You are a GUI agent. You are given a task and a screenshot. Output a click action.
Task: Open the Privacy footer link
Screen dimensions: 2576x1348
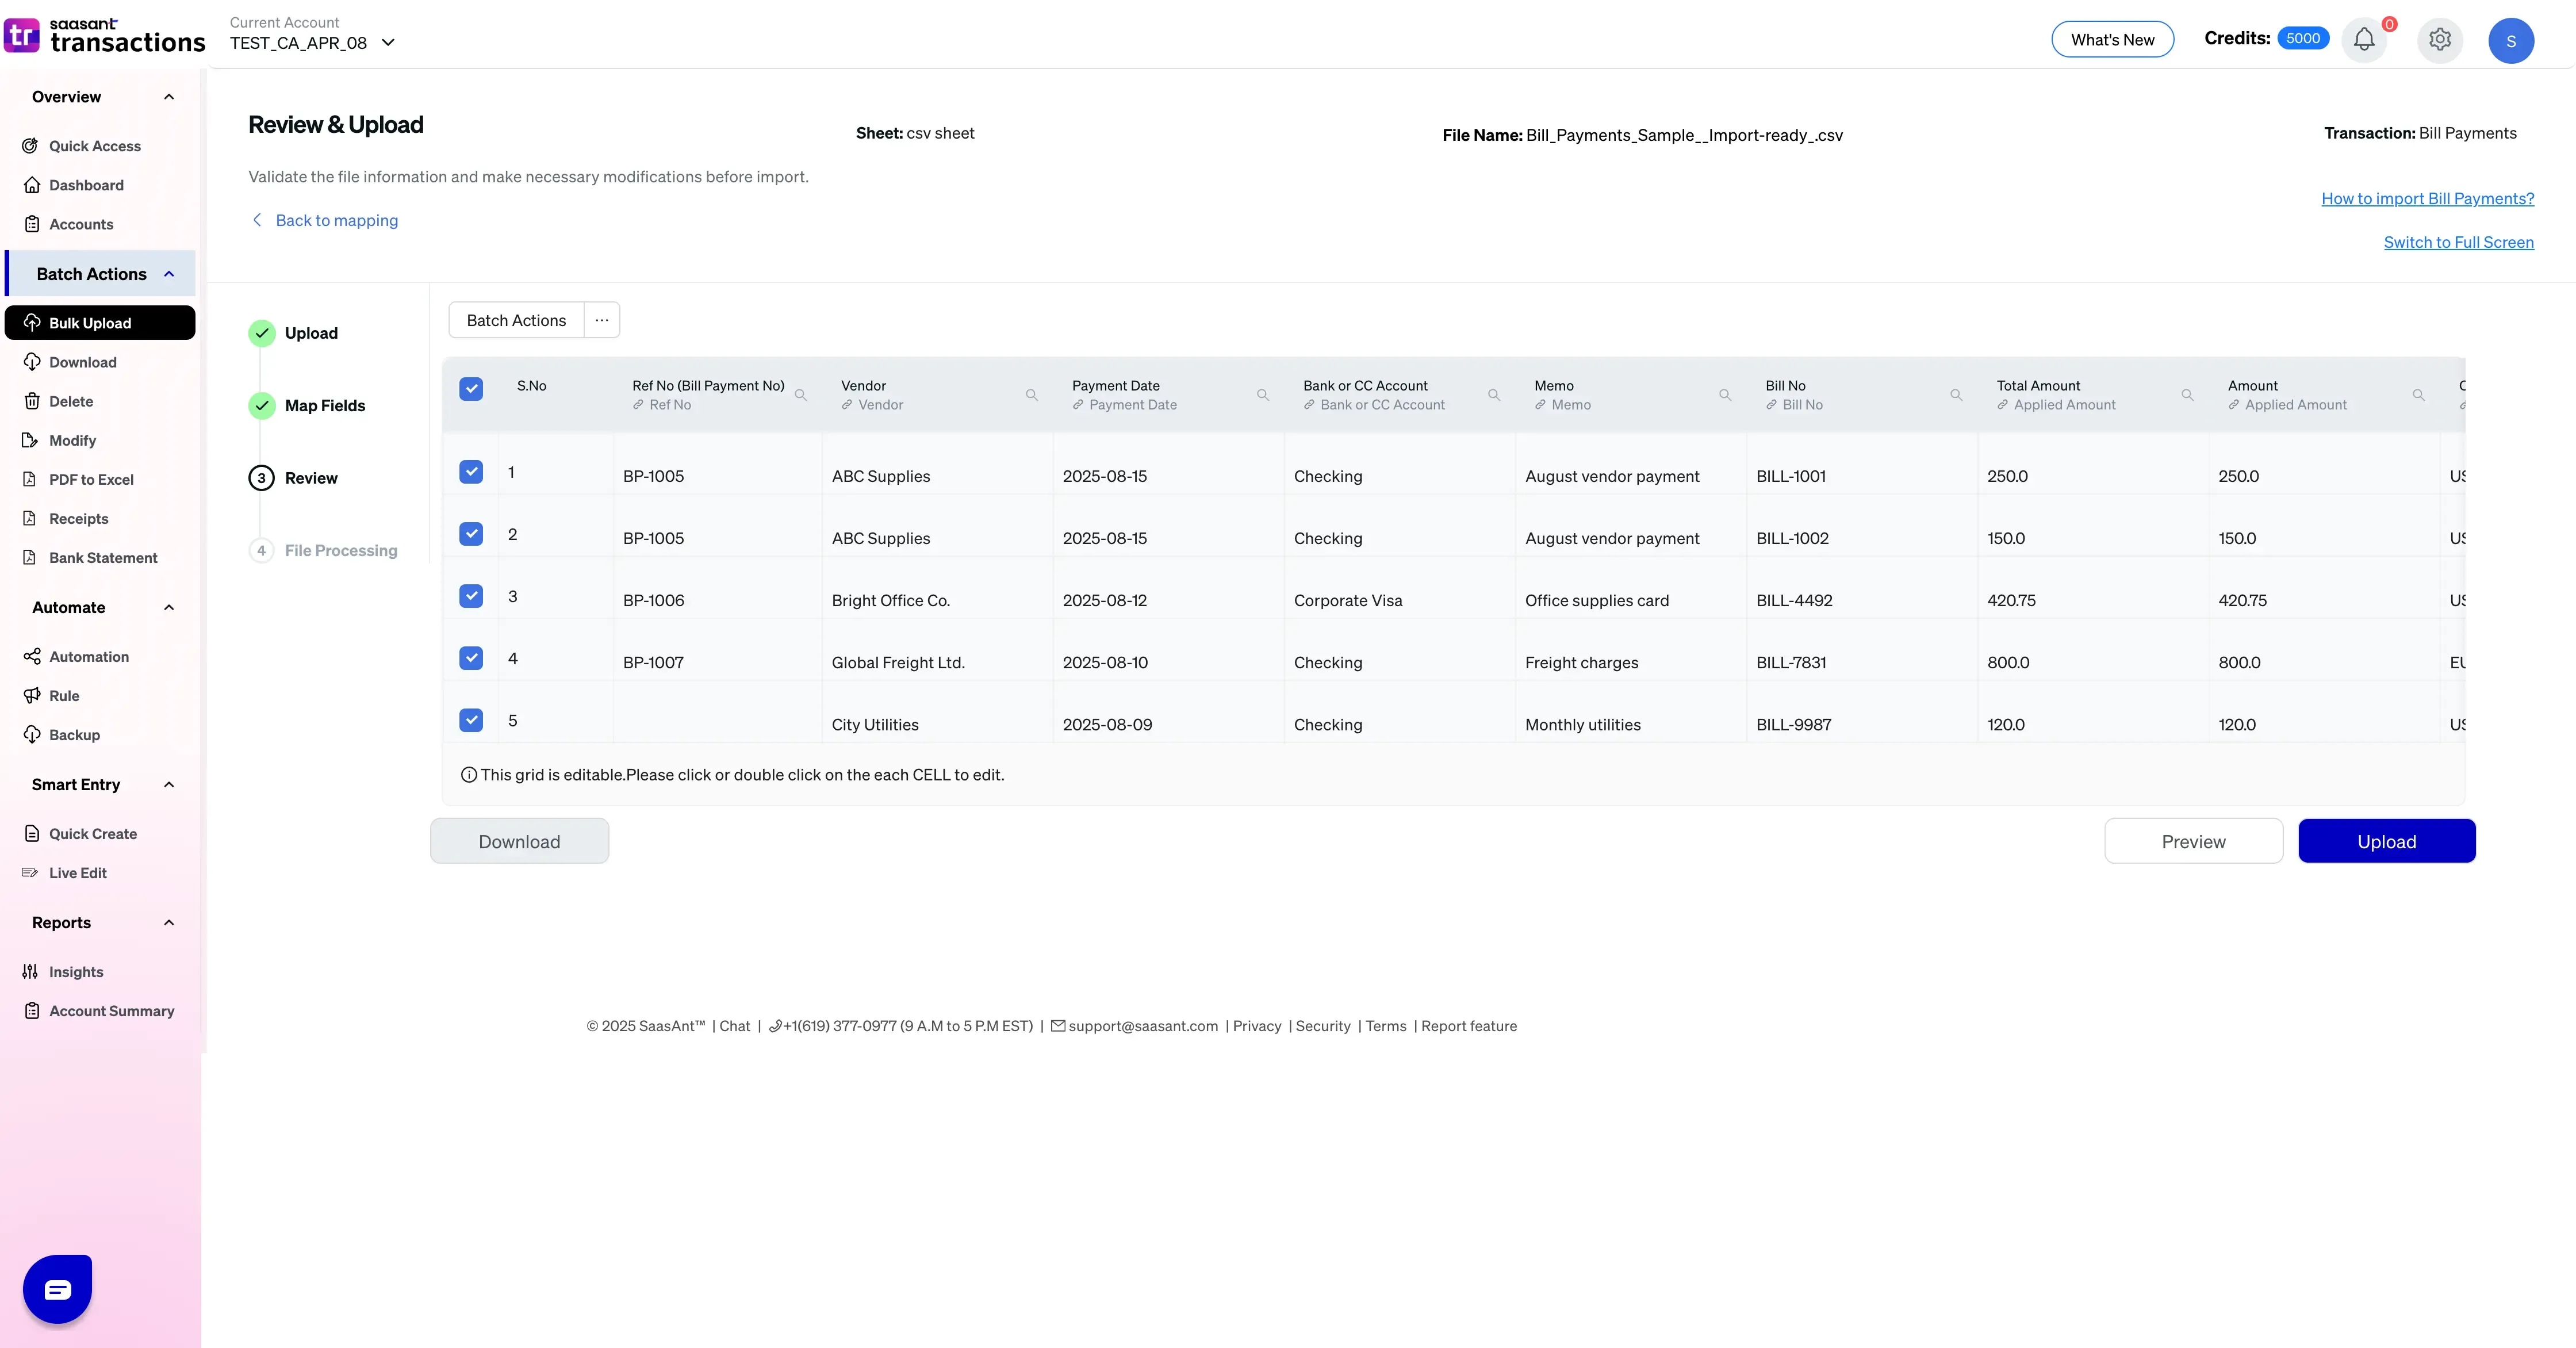coord(1257,1026)
